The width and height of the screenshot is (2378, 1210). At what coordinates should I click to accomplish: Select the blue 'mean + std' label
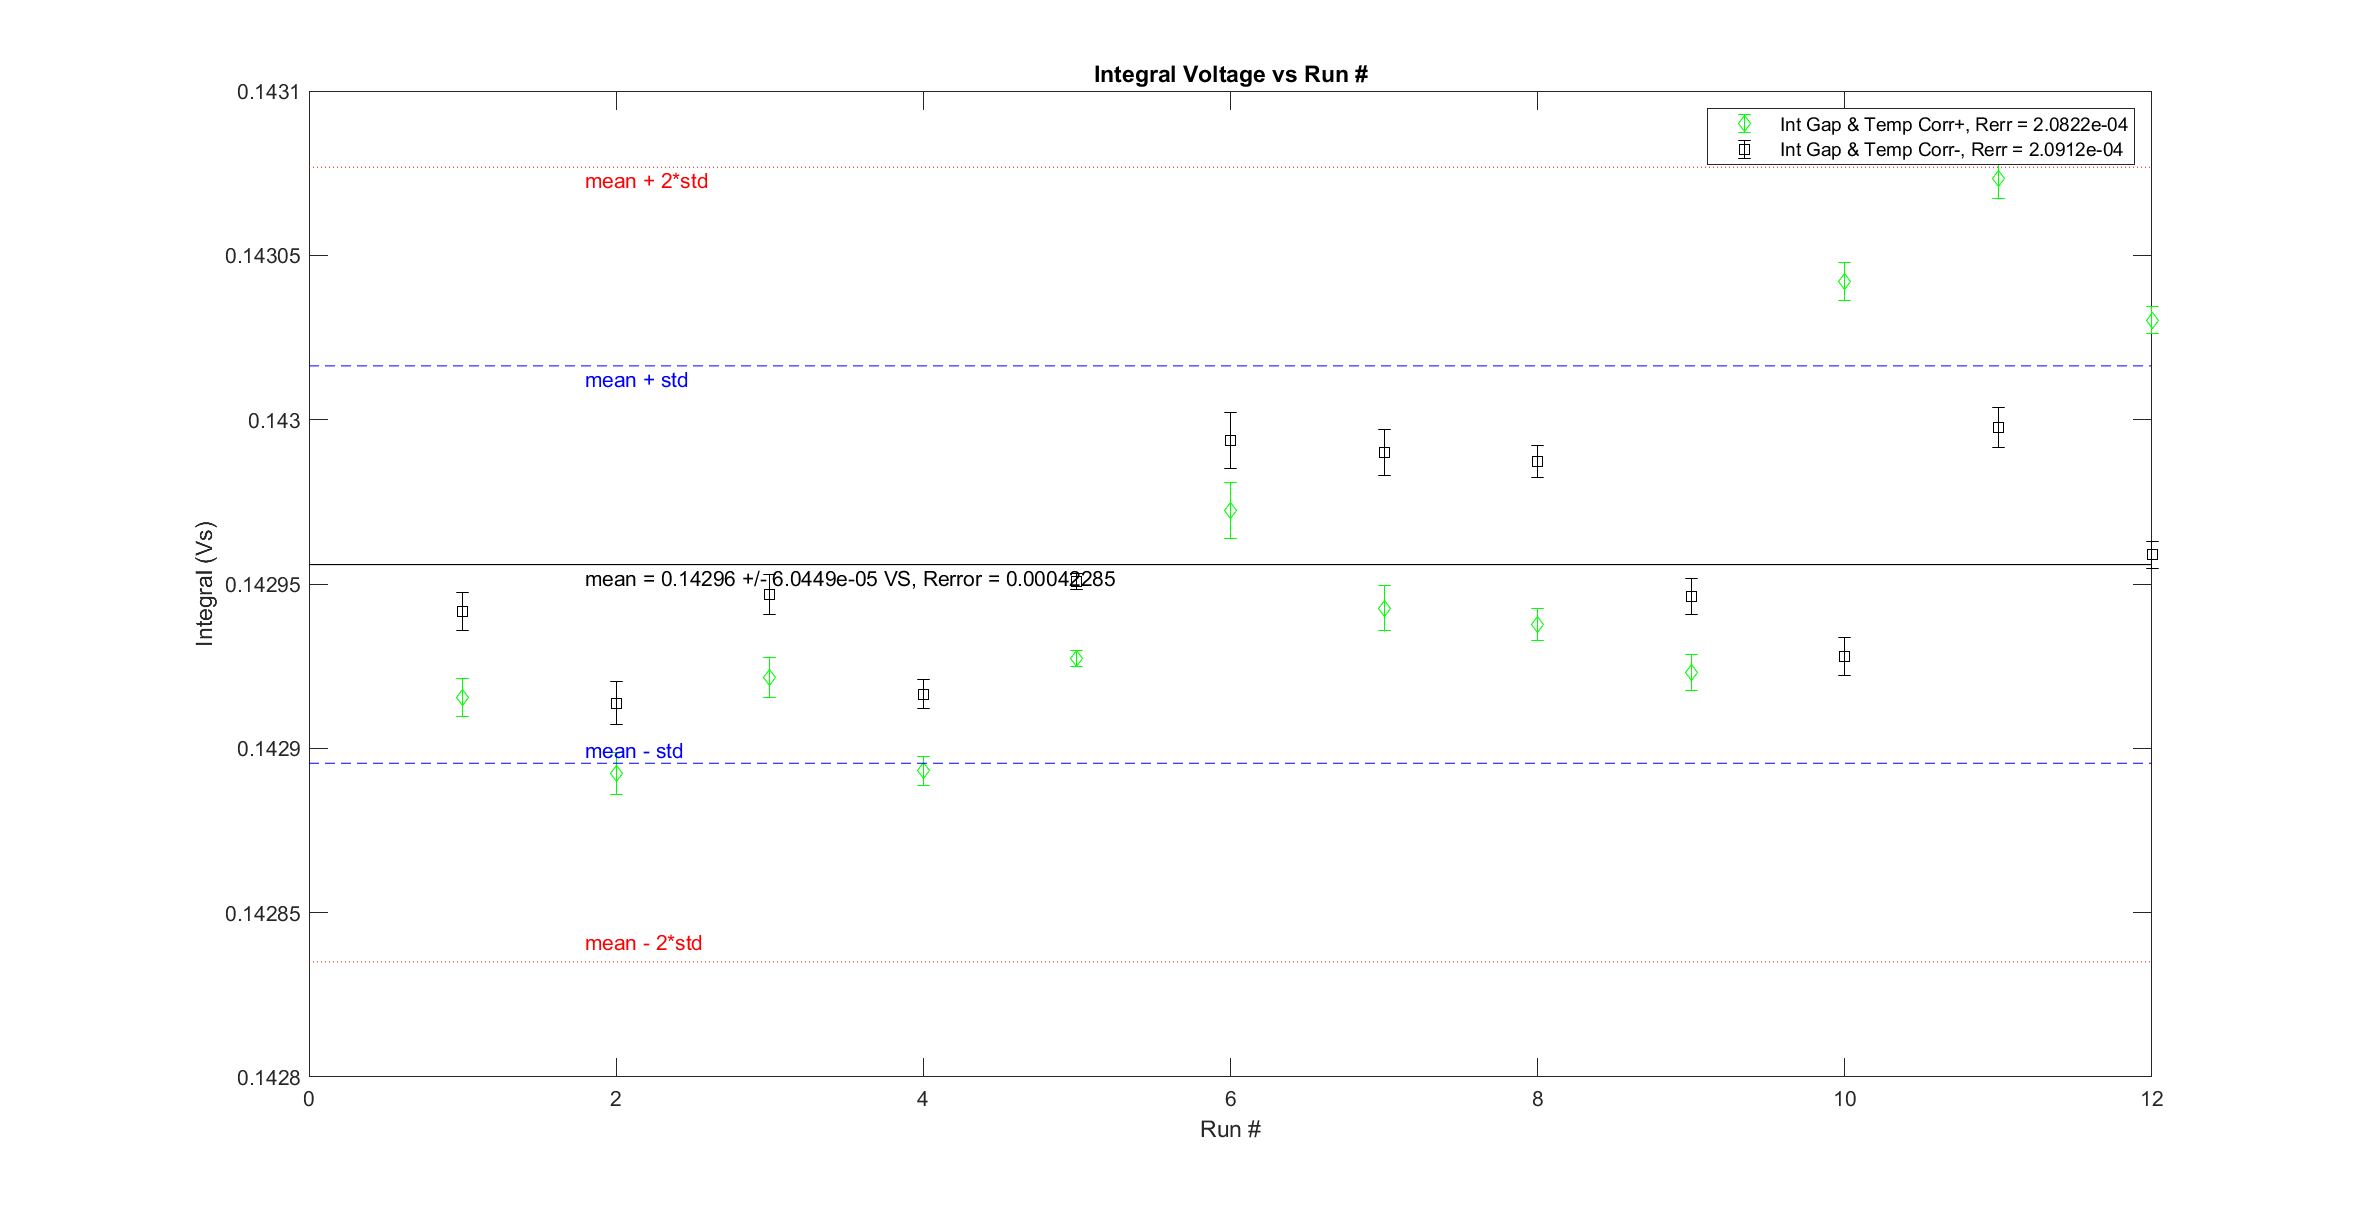pyautogui.click(x=636, y=380)
